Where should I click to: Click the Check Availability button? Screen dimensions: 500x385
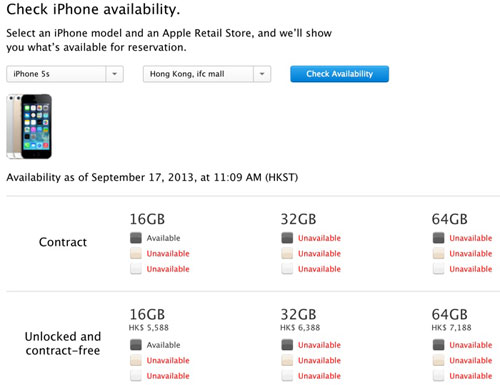pos(339,74)
